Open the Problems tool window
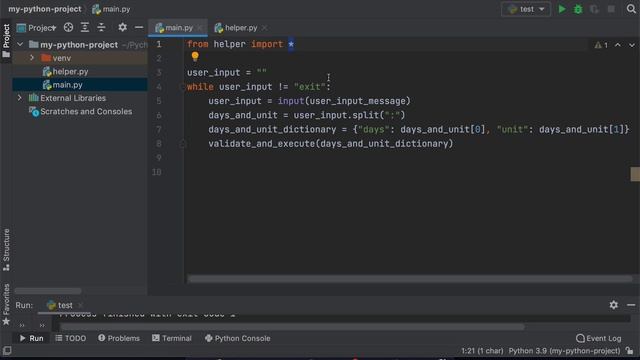This screenshot has width=640, height=360. (x=119, y=338)
